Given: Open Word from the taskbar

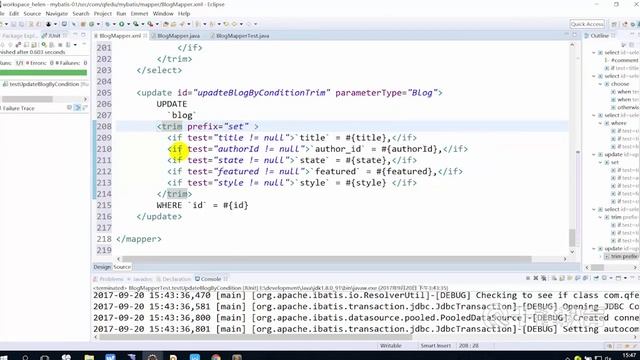Looking at the screenshot, I should tap(110, 358).
